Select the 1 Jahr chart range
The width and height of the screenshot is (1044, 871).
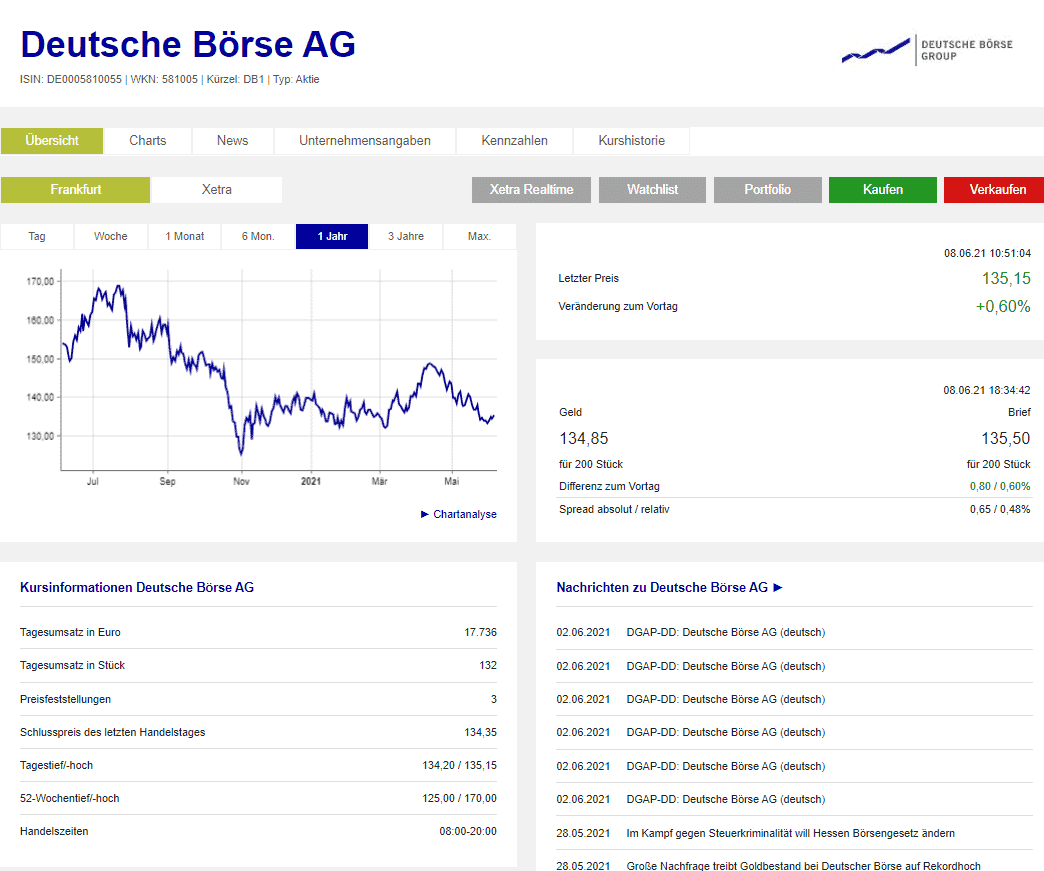tap(332, 236)
